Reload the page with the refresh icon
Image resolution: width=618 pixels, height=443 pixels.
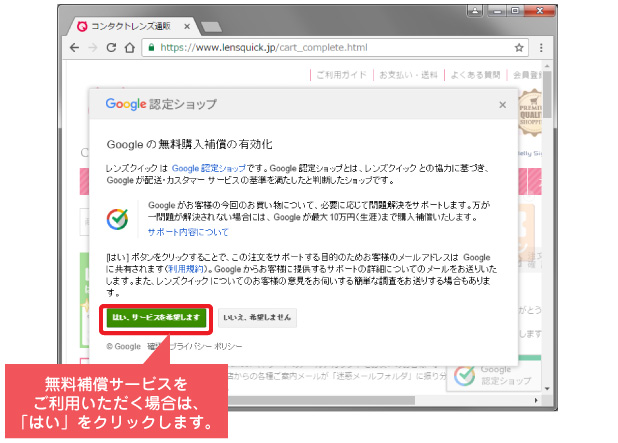tap(111, 48)
